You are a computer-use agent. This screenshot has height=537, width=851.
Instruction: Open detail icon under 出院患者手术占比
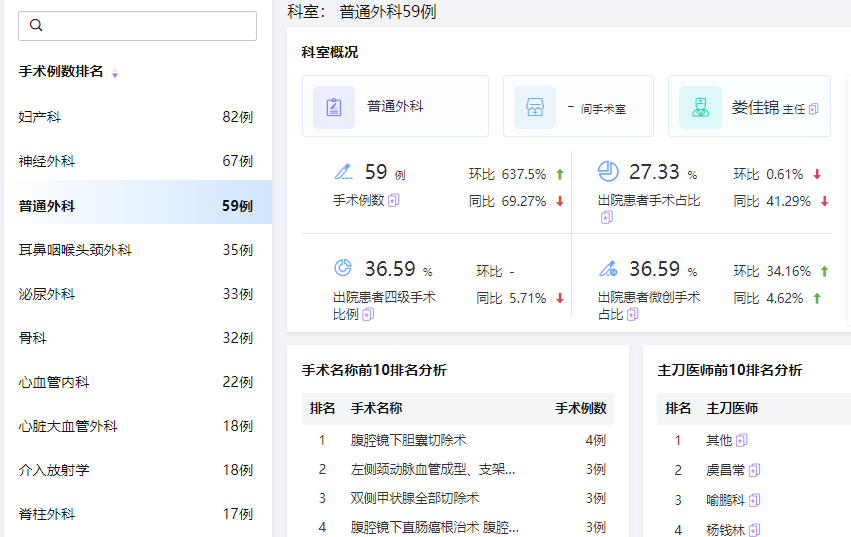point(607,217)
